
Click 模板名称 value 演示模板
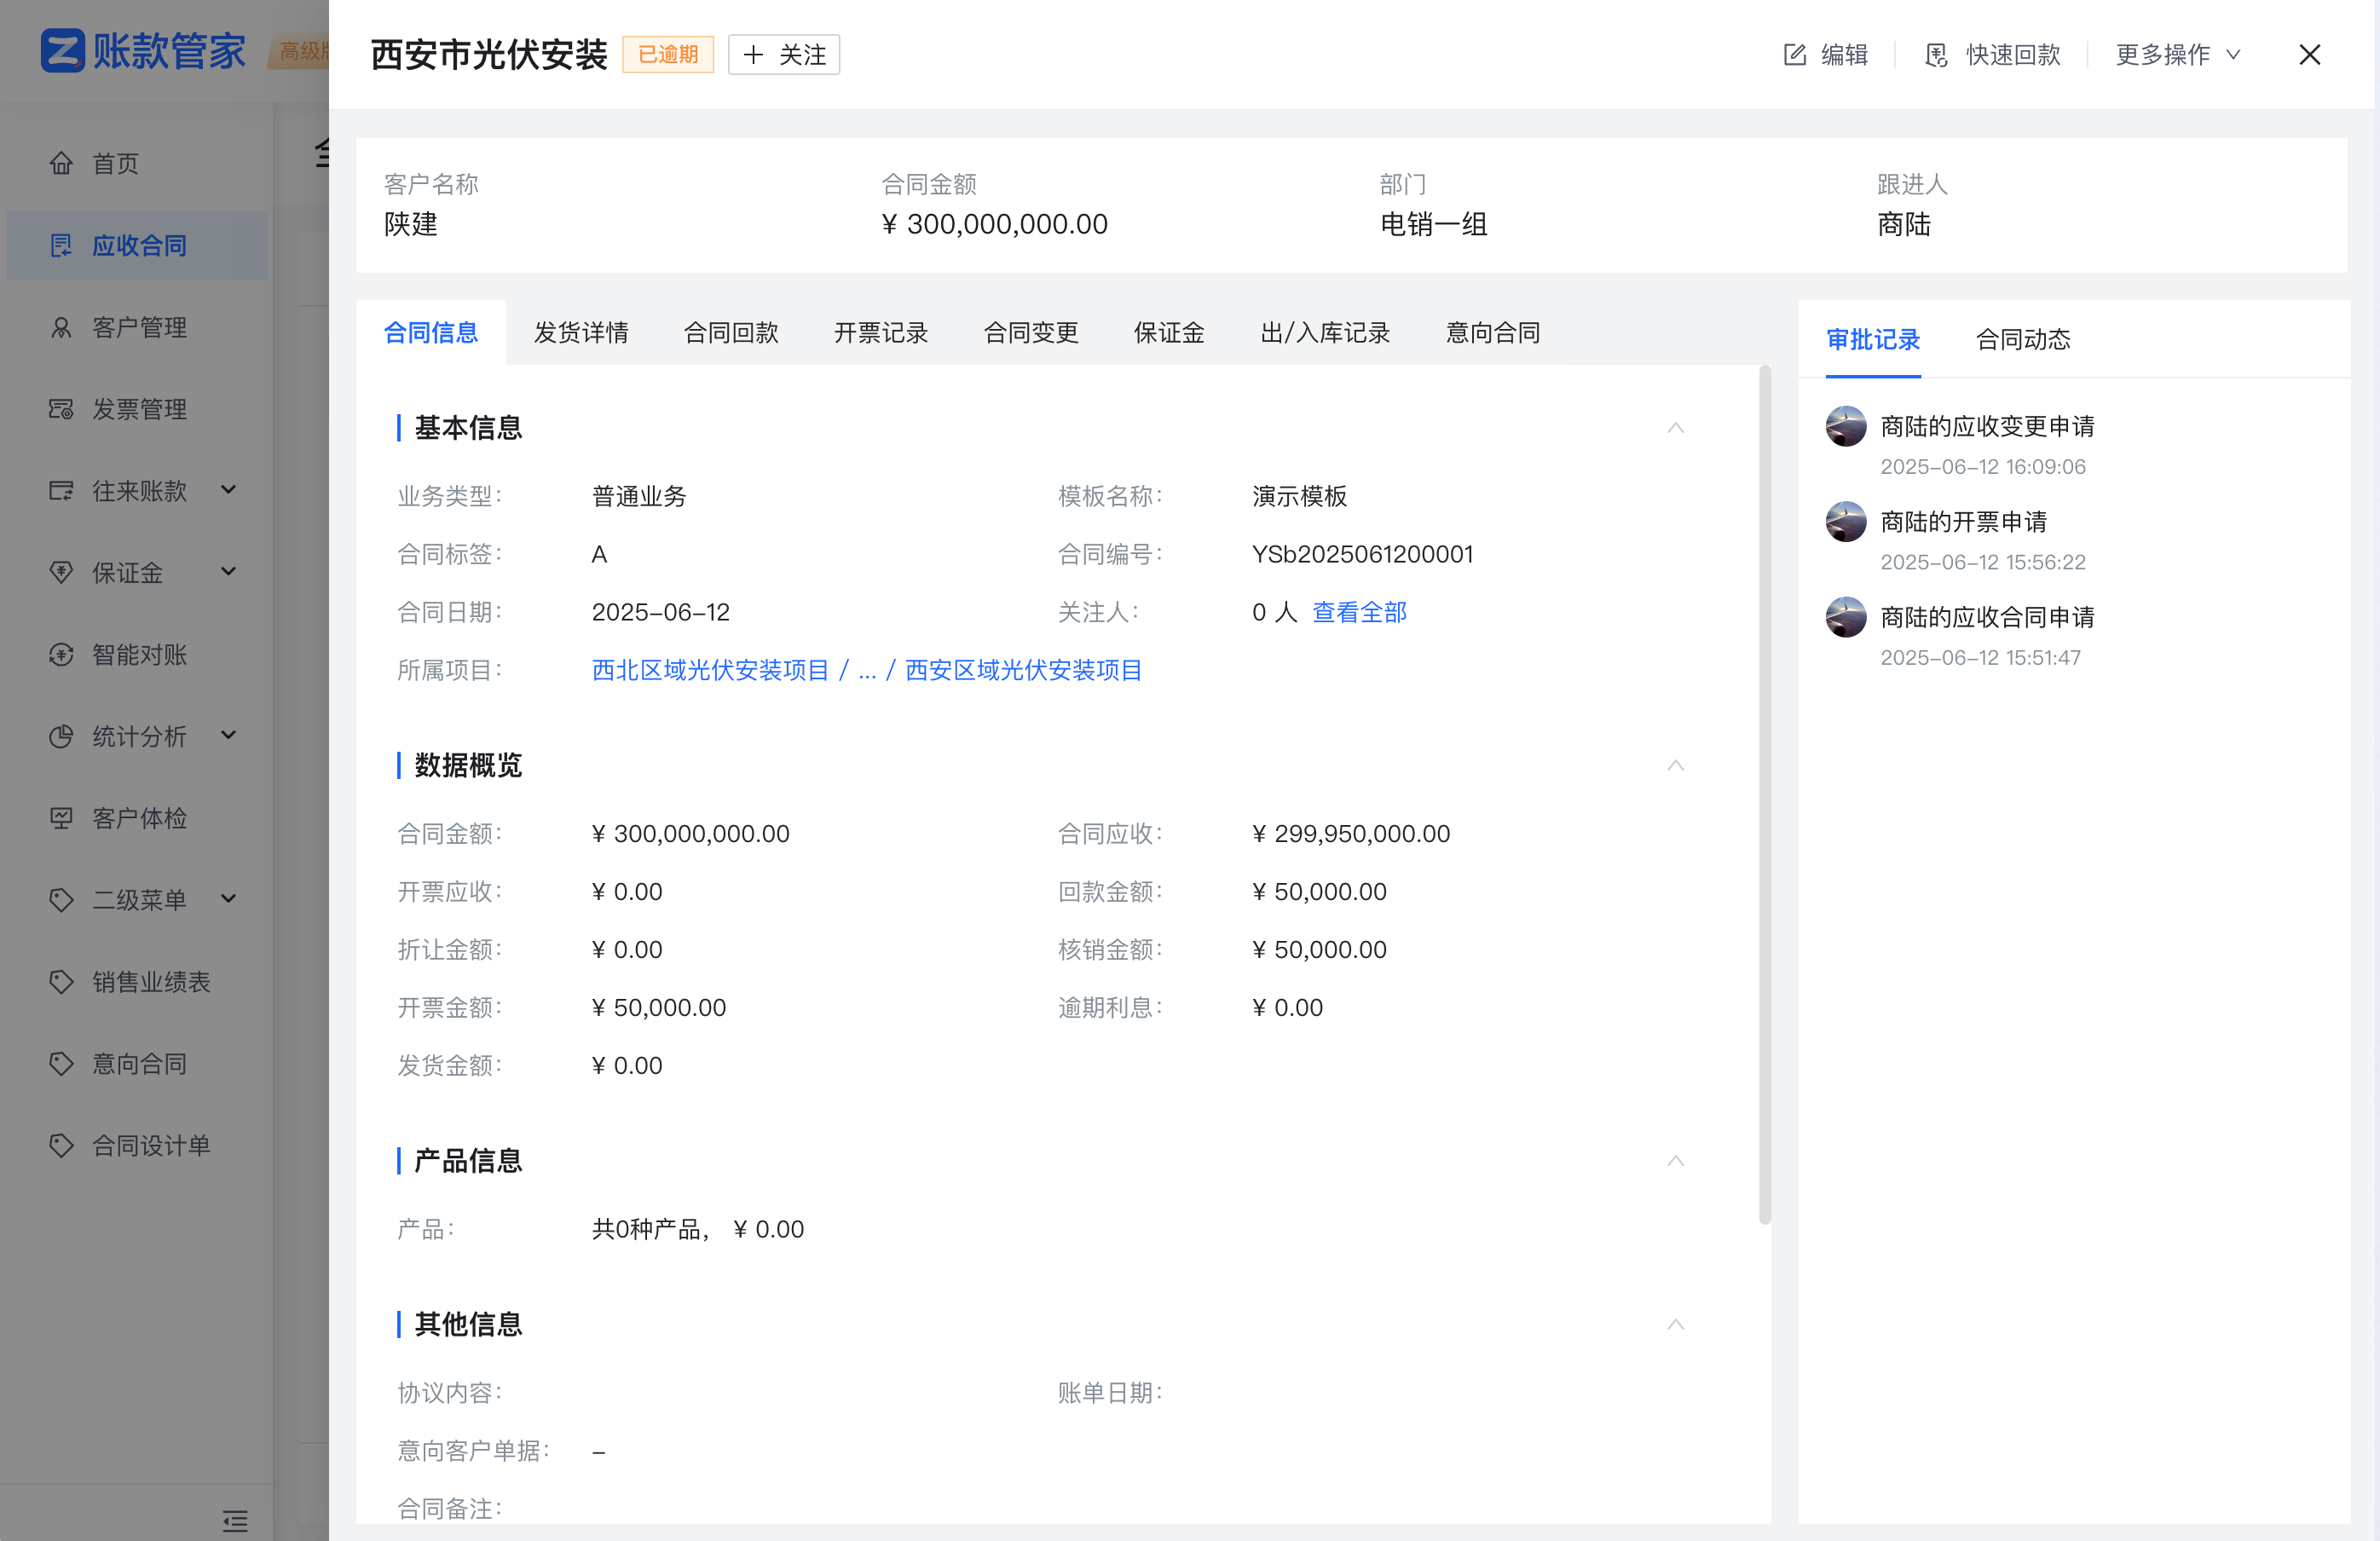[1299, 497]
